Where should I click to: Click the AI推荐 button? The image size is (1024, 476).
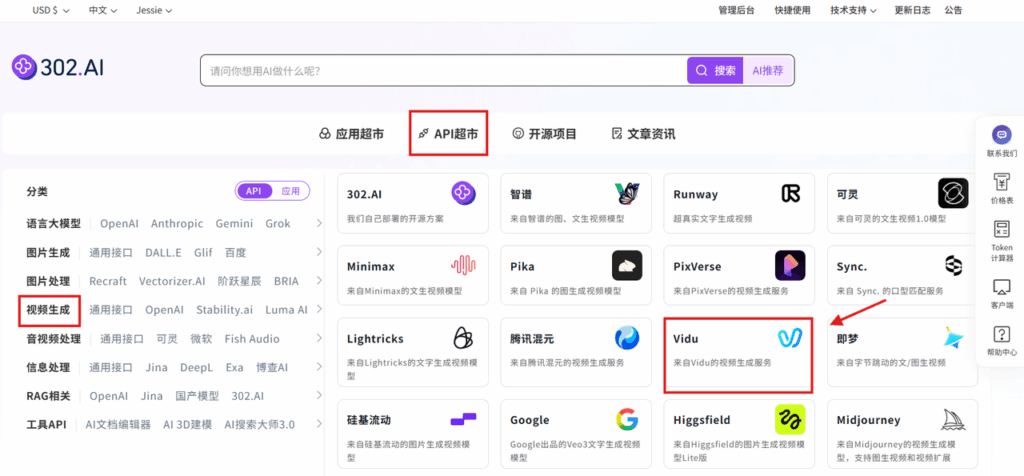click(768, 71)
